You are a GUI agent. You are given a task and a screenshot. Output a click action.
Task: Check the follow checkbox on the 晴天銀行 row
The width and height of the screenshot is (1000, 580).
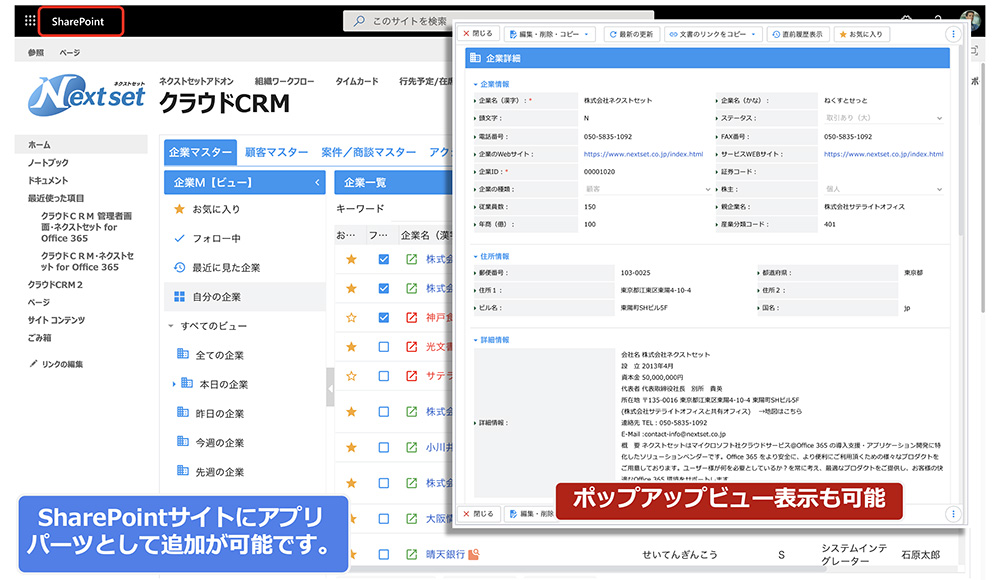pyautogui.click(x=383, y=554)
